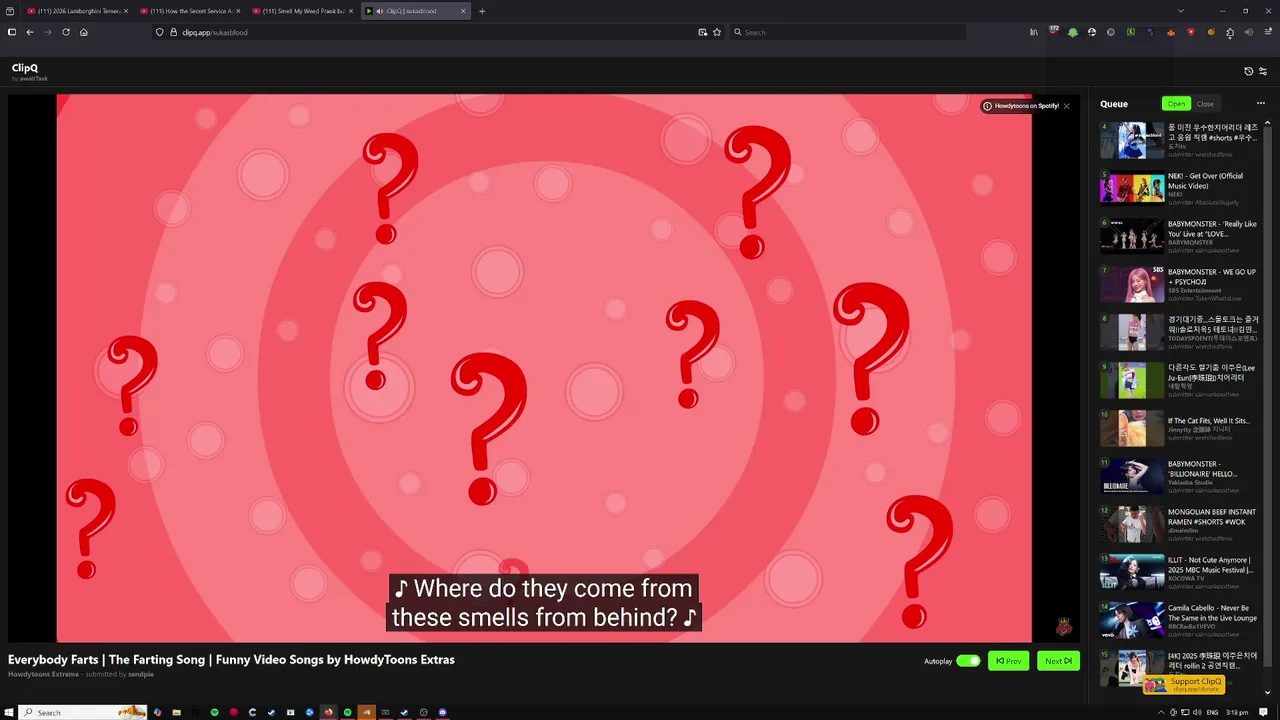Show hidden system tray icons
The width and height of the screenshot is (1280, 720).
click(1161, 712)
